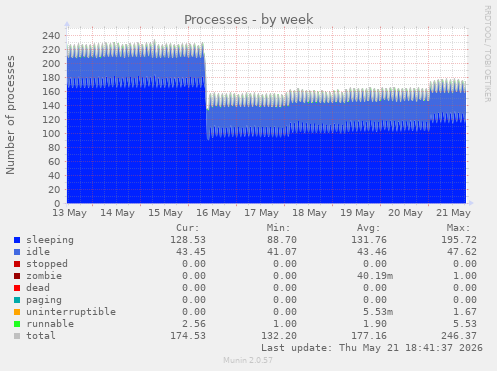Click total current value 174.53
The width and height of the screenshot is (497, 371).
click(x=188, y=336)
